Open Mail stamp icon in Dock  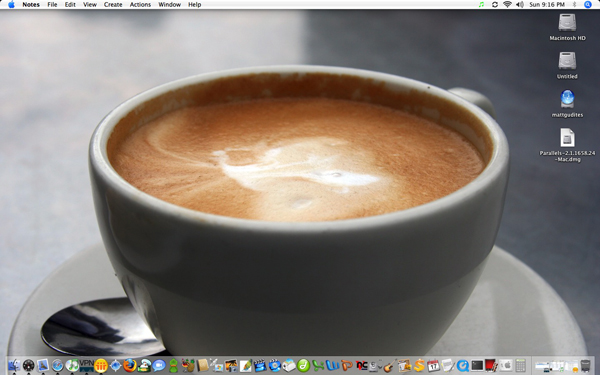(43, 365)
